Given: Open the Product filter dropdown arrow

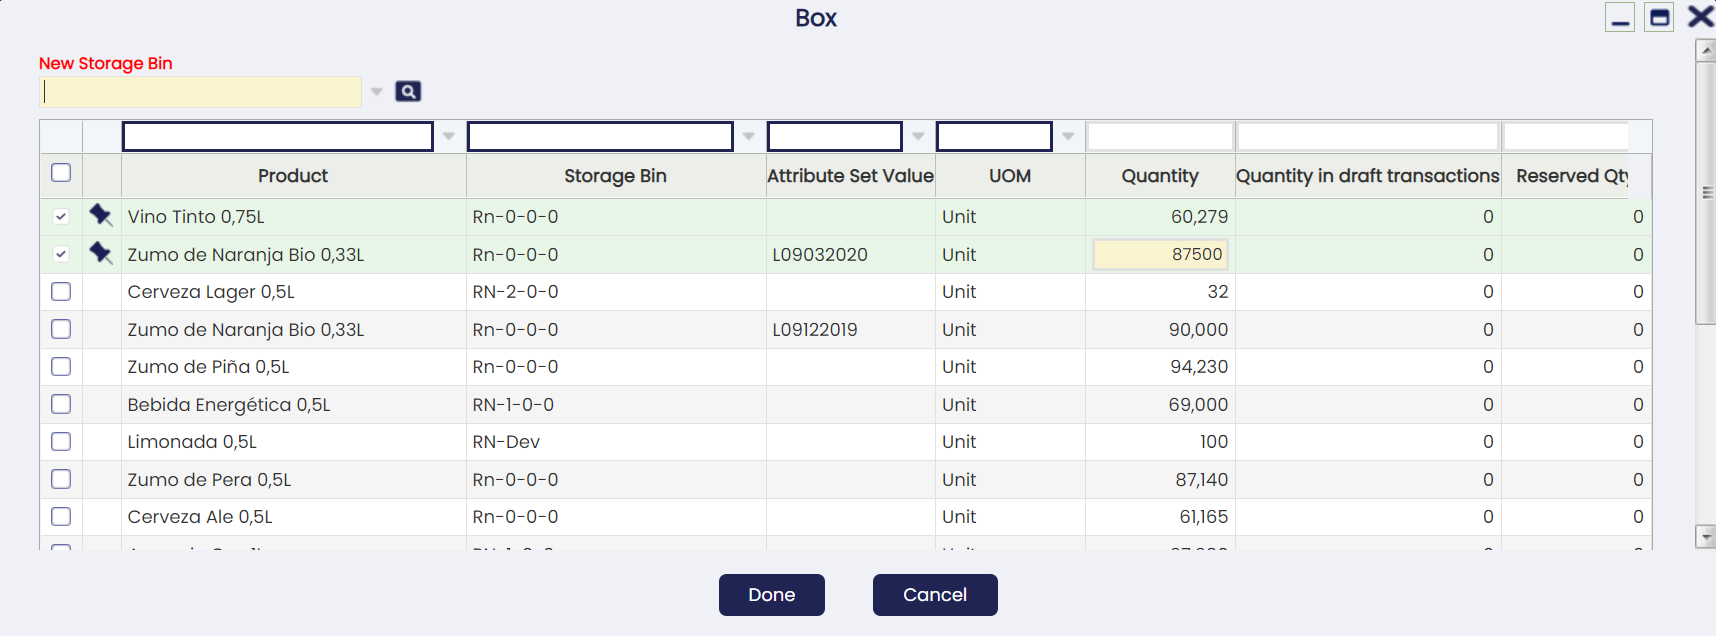Looking at the screenshot, I should pyautogui.click(x=449, y=137).
